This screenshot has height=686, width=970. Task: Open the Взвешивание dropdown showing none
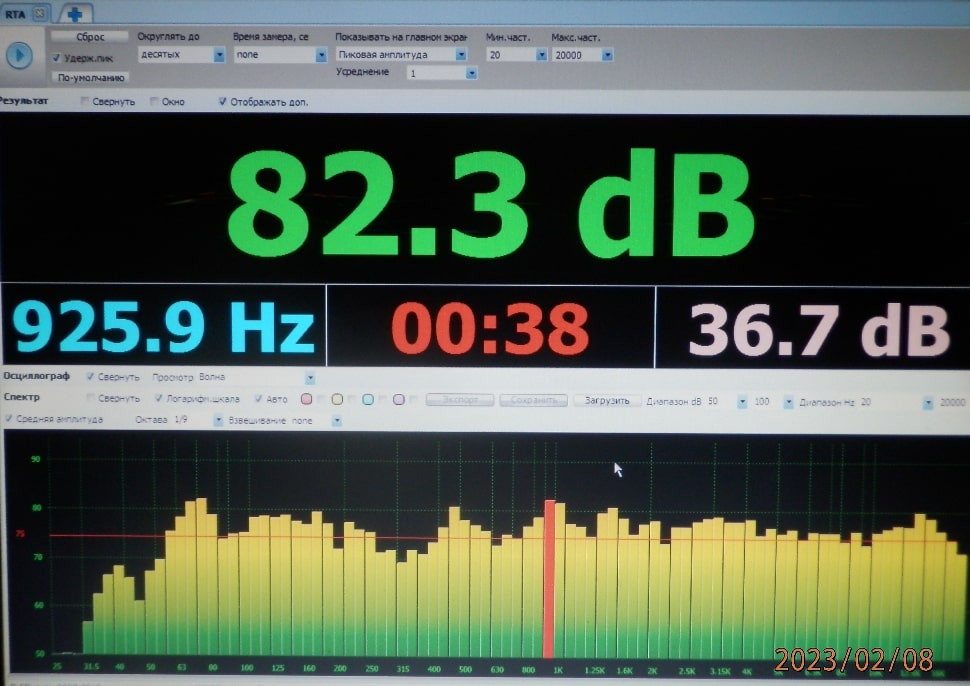coord(316,421)
